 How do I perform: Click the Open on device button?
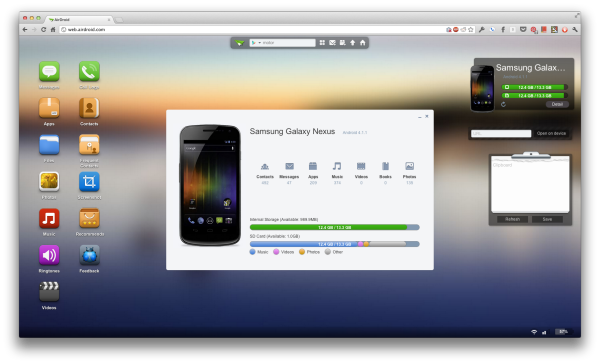pyautogui.click(x=551, y=133)
